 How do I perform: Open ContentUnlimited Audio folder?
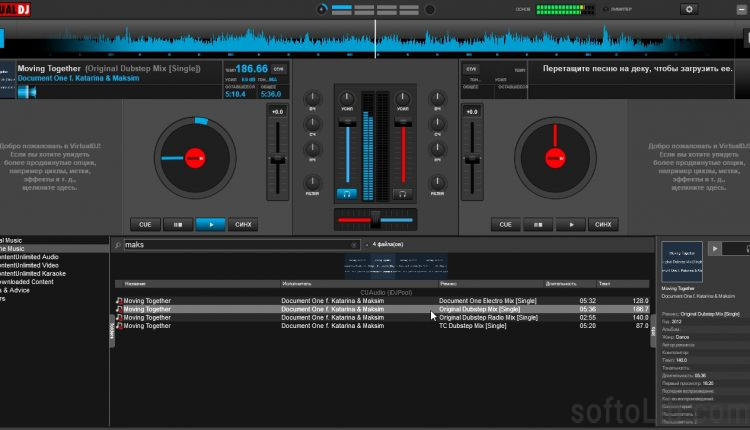(29, 257)
